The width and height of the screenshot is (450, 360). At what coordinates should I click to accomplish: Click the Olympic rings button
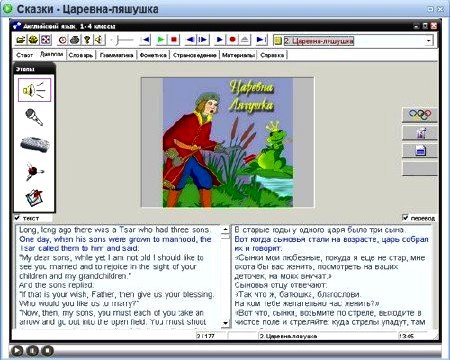420,115
